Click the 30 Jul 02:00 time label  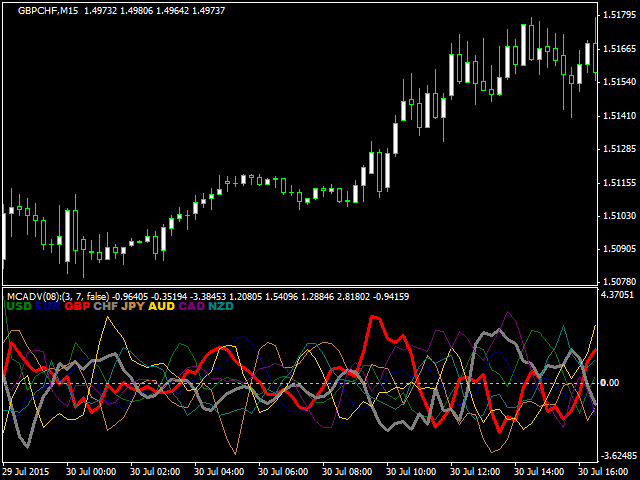[x=155, y=472]
